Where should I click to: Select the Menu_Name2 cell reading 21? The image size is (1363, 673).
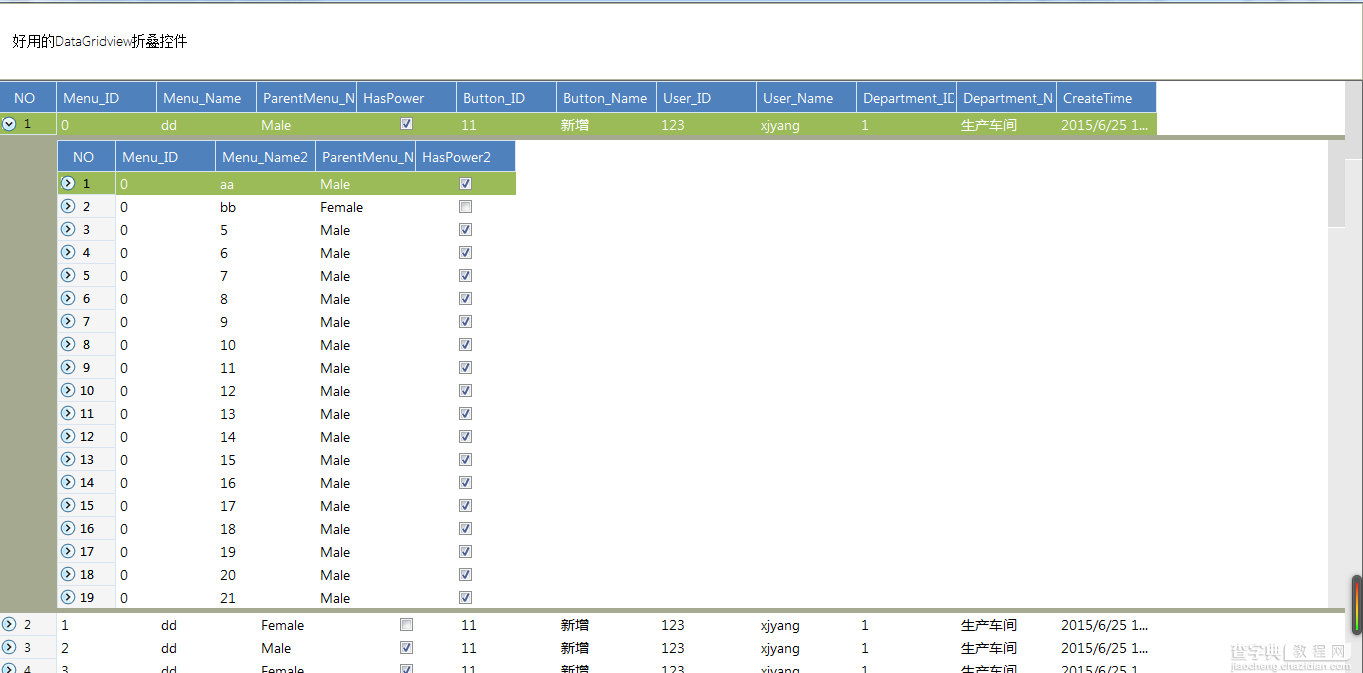[266, 598]
